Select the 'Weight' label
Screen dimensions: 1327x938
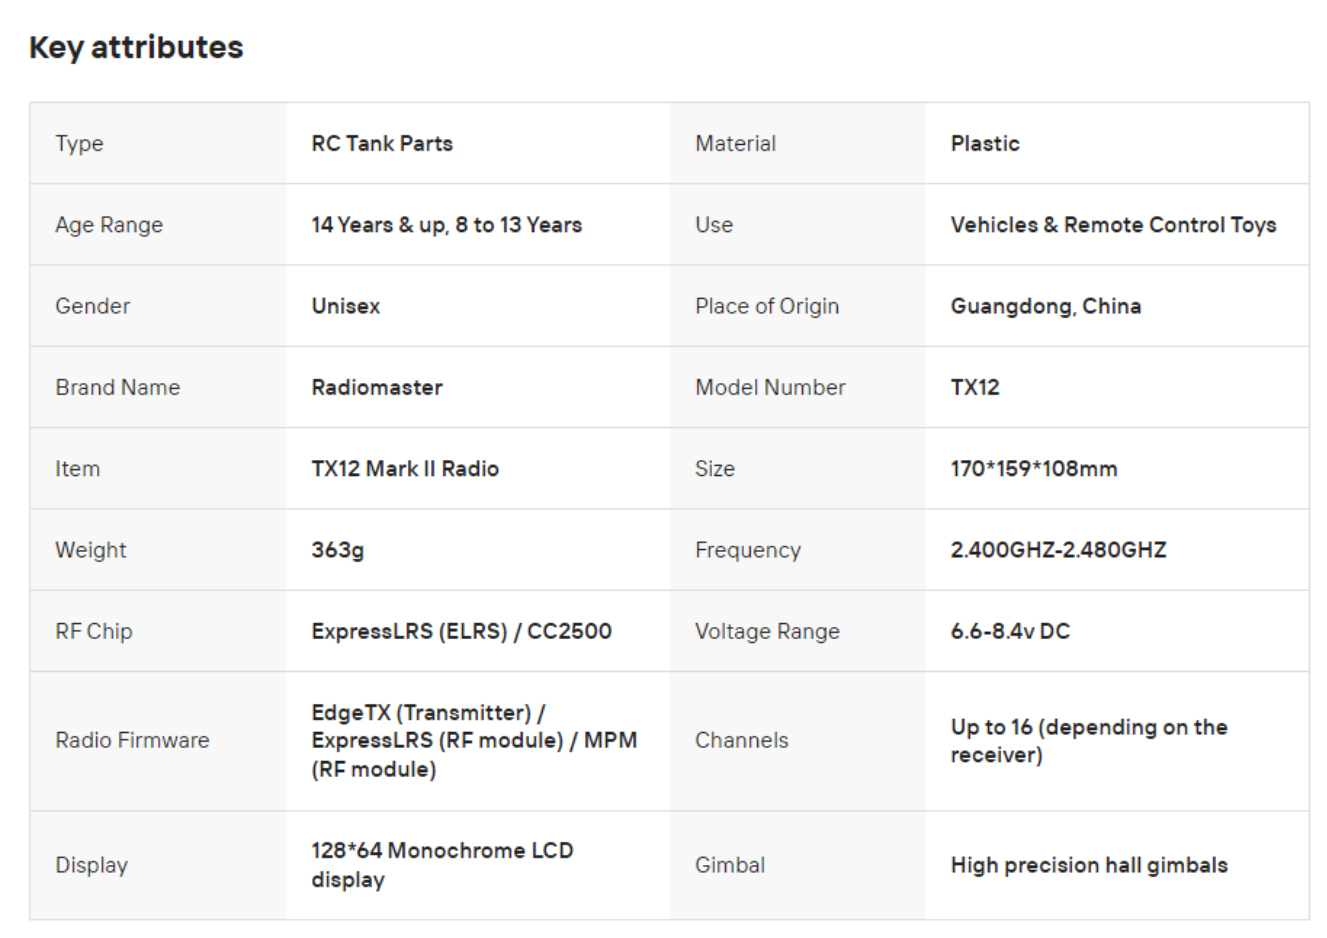(x=91, y=550)
